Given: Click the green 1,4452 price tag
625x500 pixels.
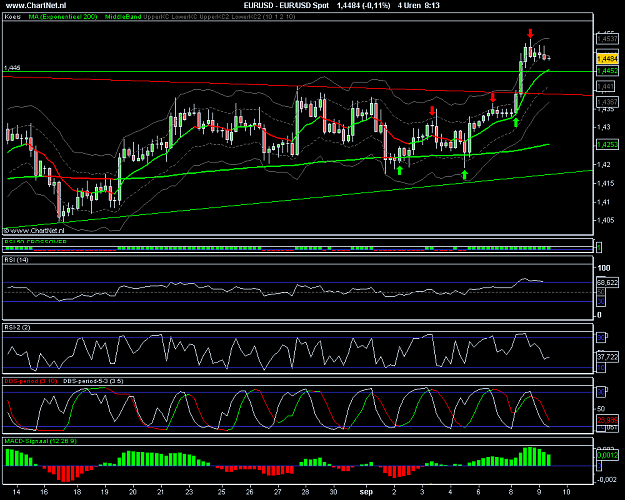Looking at the screenshot, I should pos(607,71).
